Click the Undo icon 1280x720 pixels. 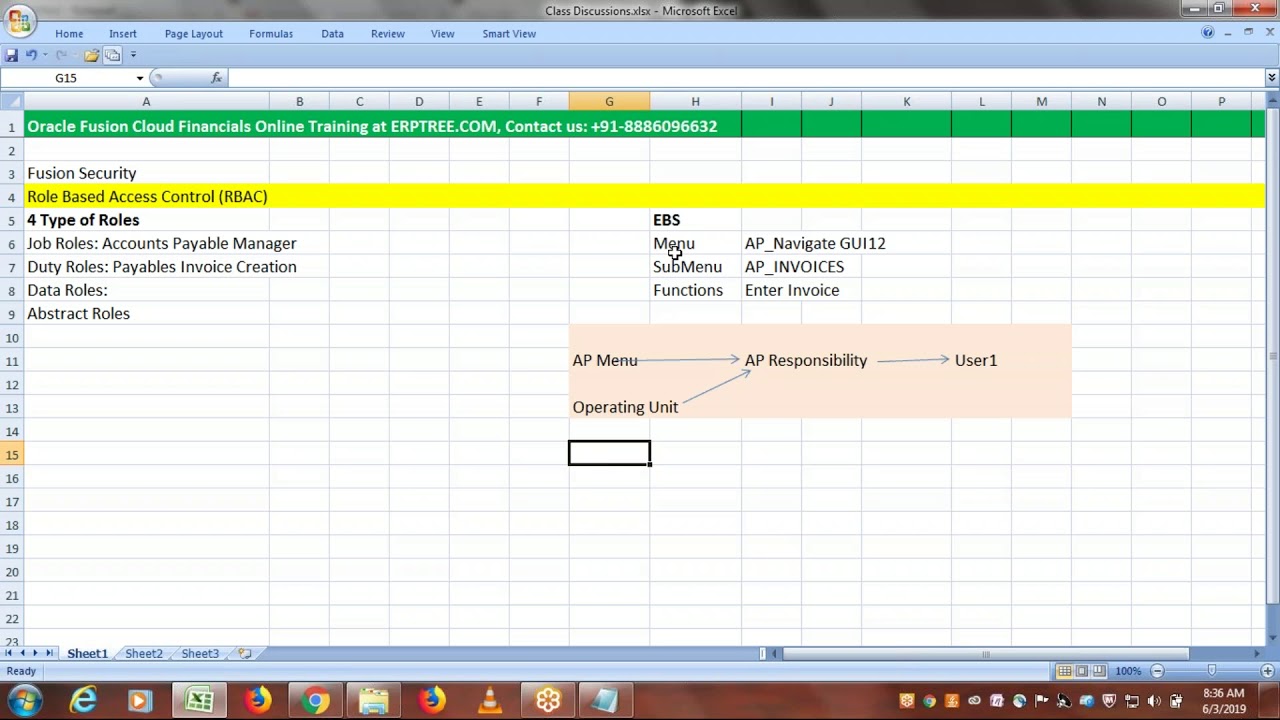pyautogui.click(x=31, y=55)
